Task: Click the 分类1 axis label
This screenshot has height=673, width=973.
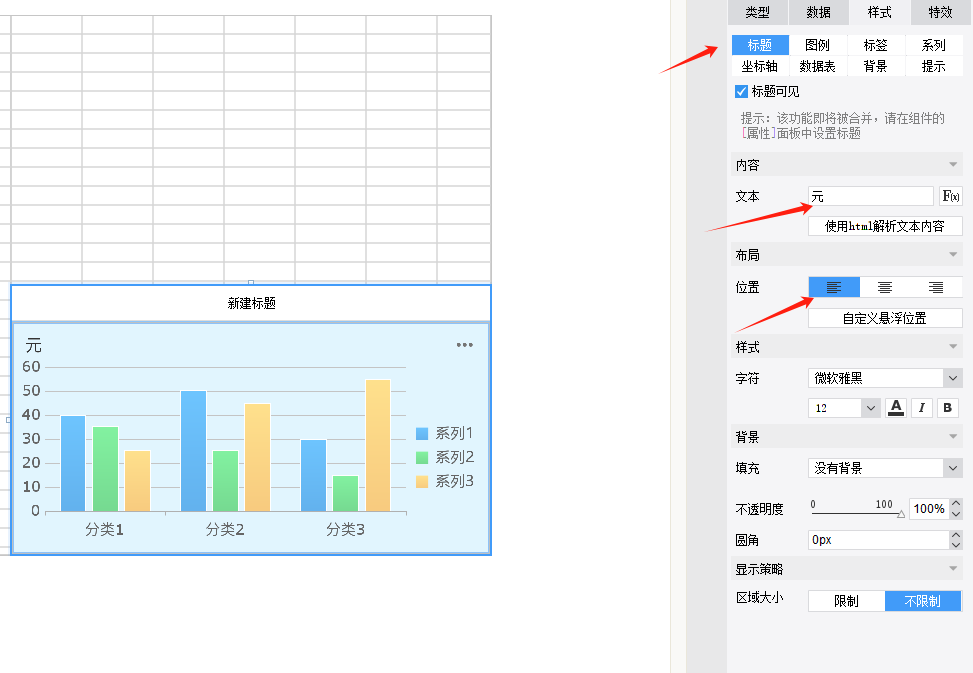Action: 104,529
